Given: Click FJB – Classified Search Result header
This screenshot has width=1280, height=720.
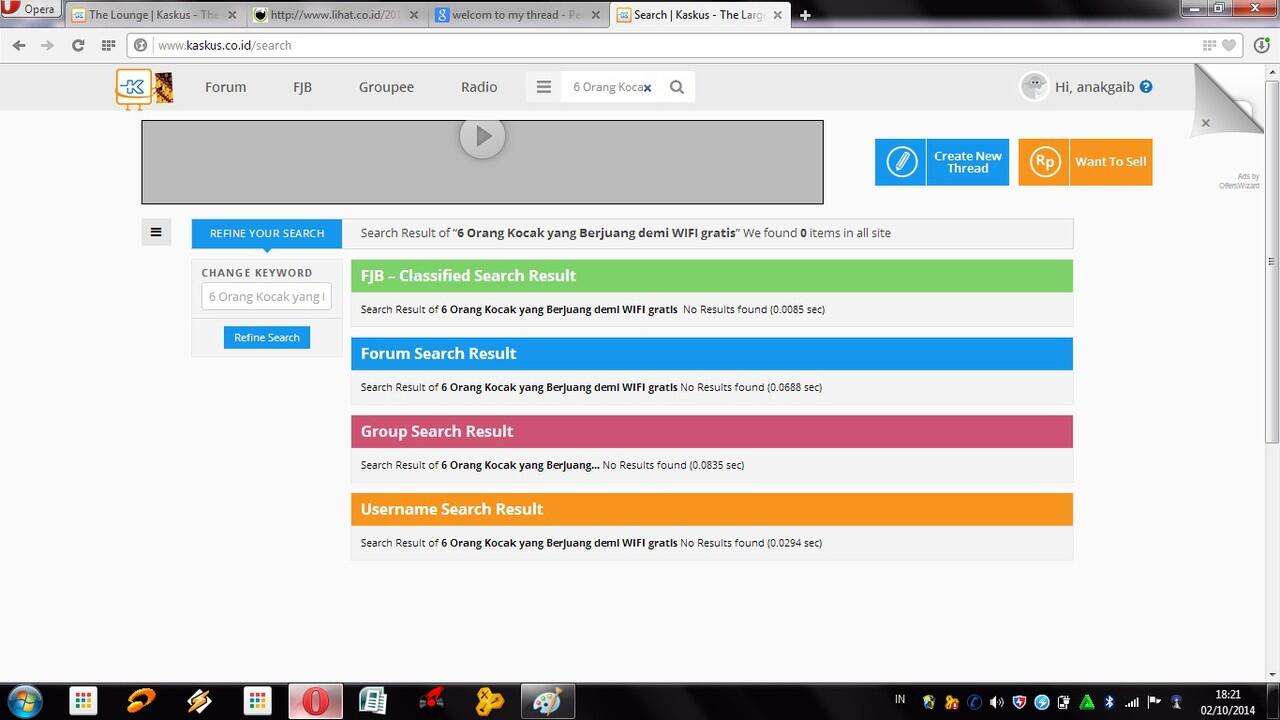Looking at the screenshot, I should coord(712,276).
